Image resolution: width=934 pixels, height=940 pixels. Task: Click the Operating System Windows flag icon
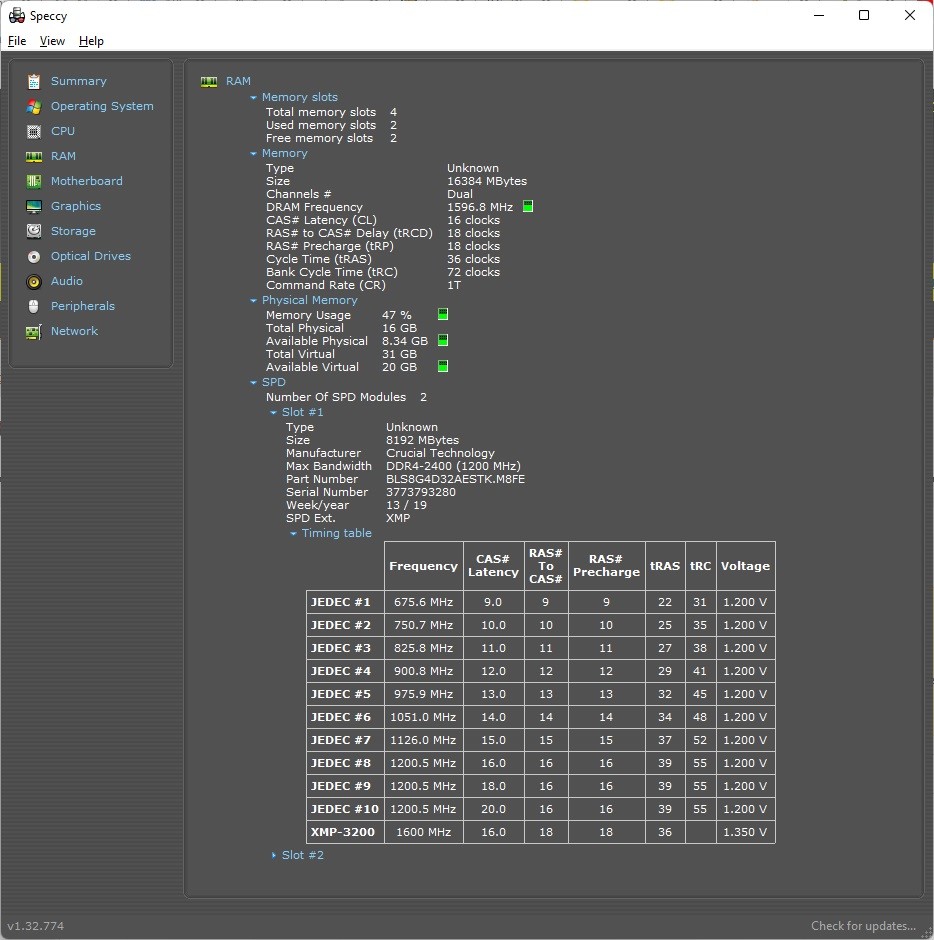coord(34,107)
